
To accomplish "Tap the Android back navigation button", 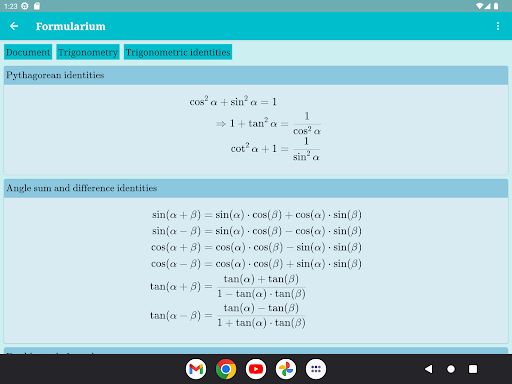I will pos(429,369).
